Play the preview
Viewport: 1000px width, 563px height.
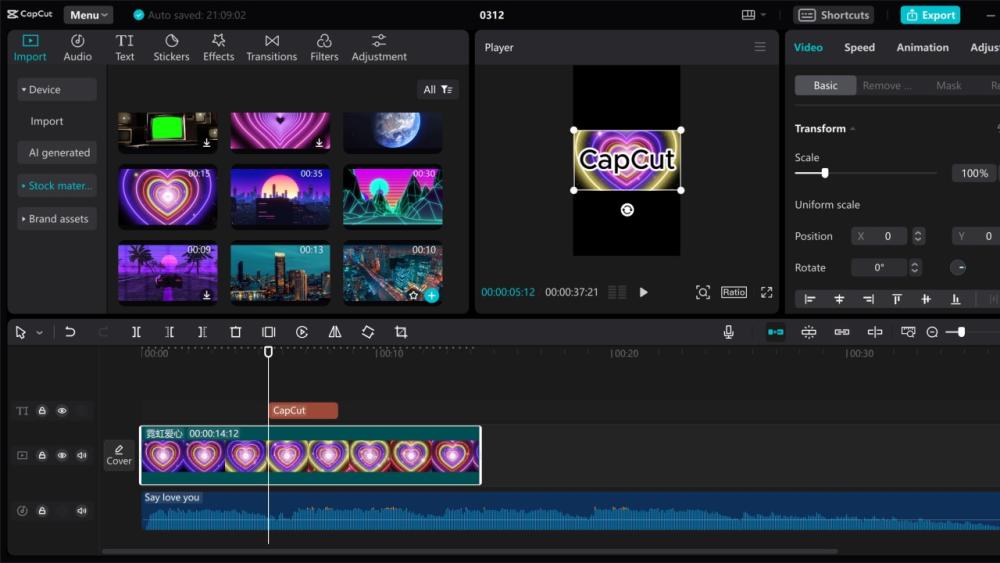point(643,292)
